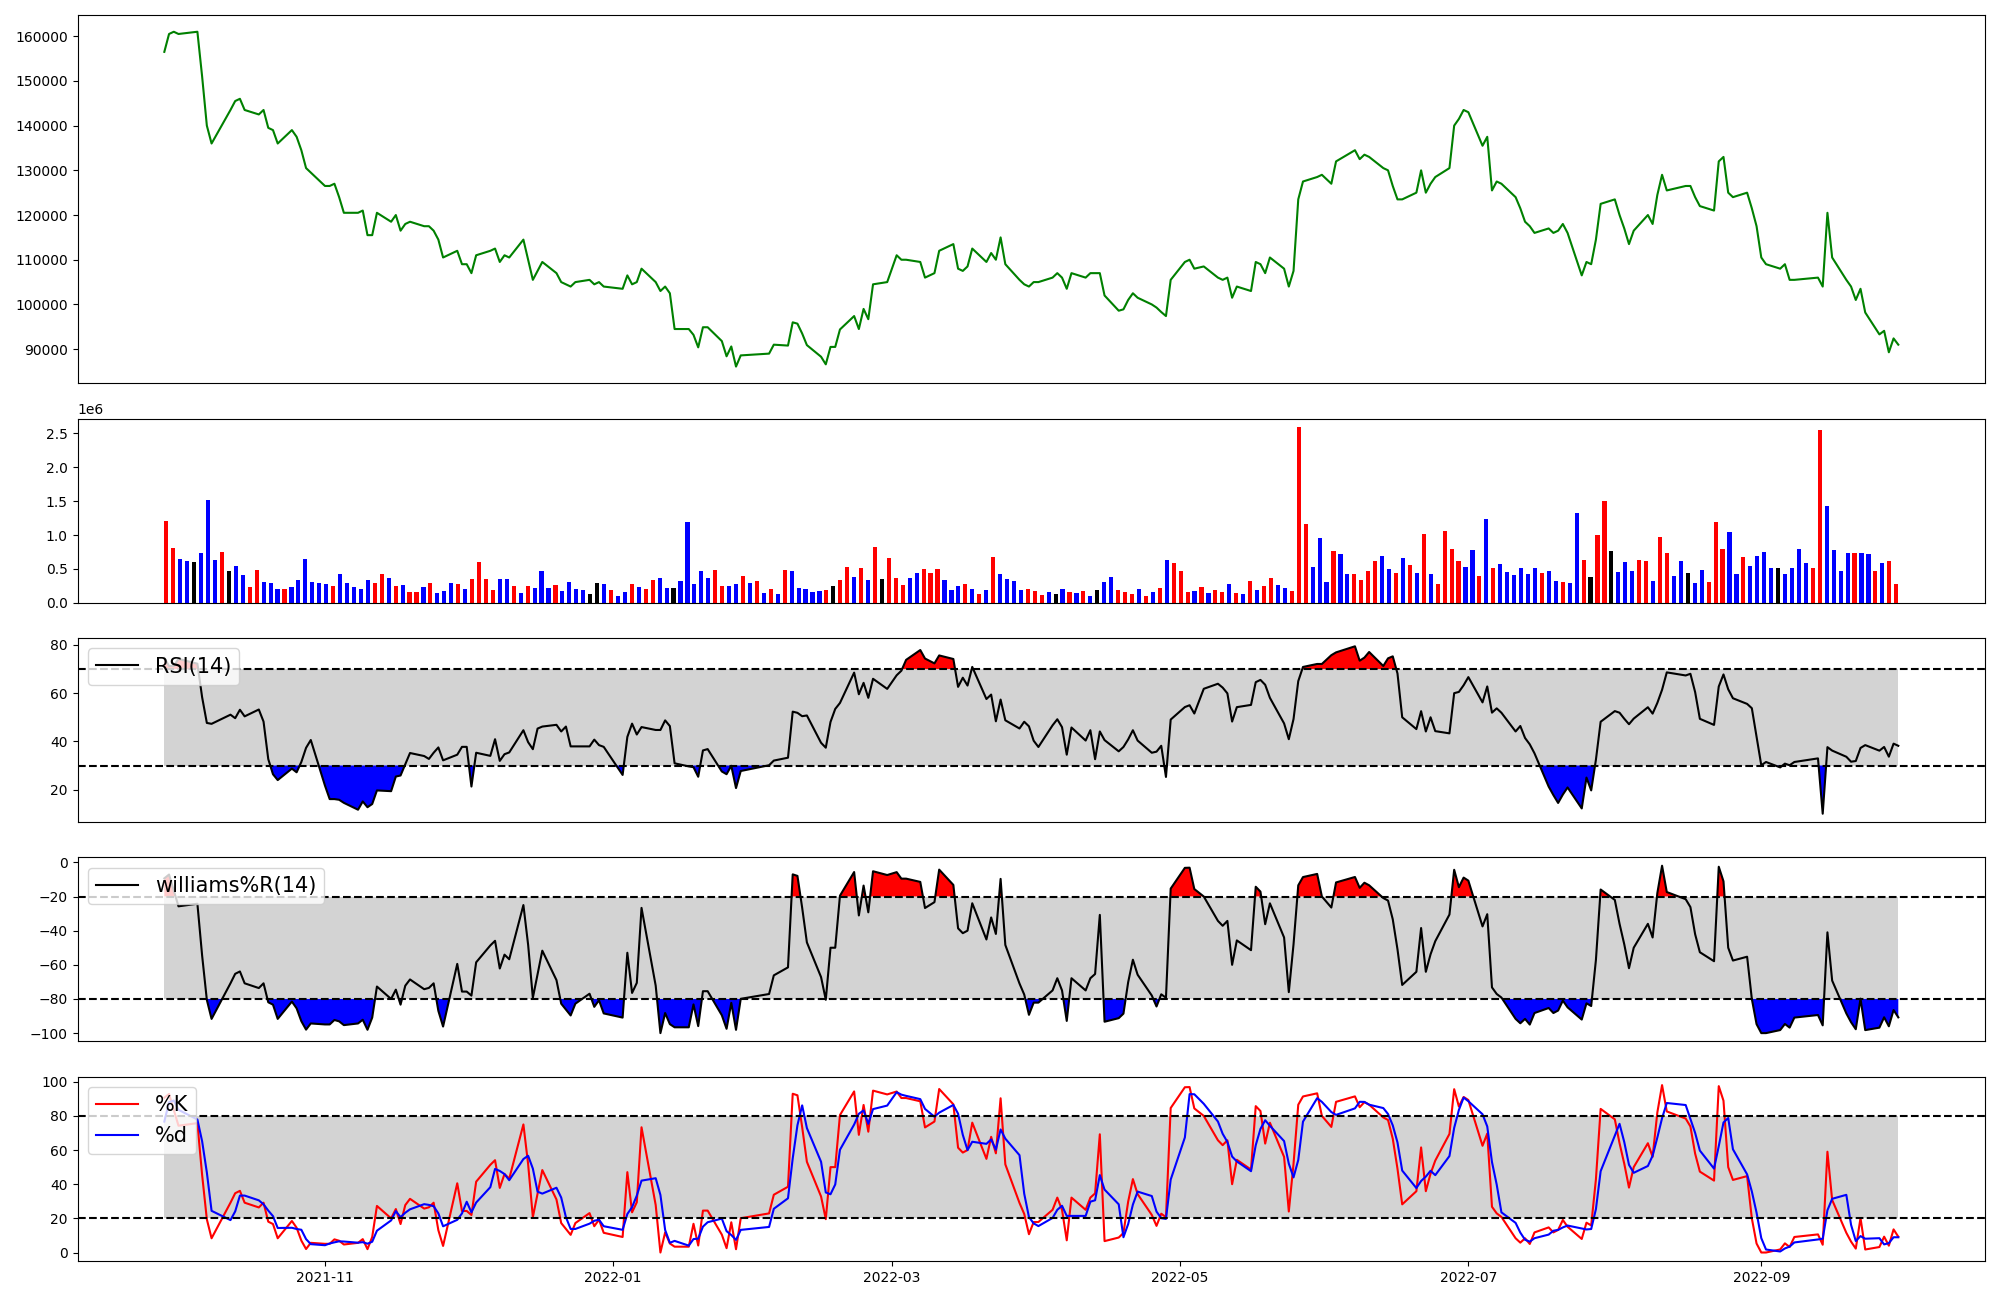Select the blue %d legend line sample

point(116,1135)
